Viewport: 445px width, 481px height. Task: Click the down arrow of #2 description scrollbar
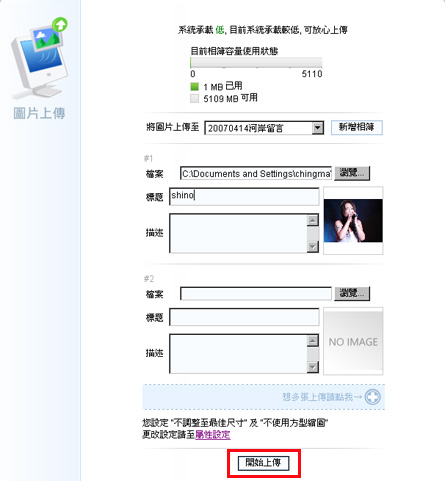coord(313,367)
